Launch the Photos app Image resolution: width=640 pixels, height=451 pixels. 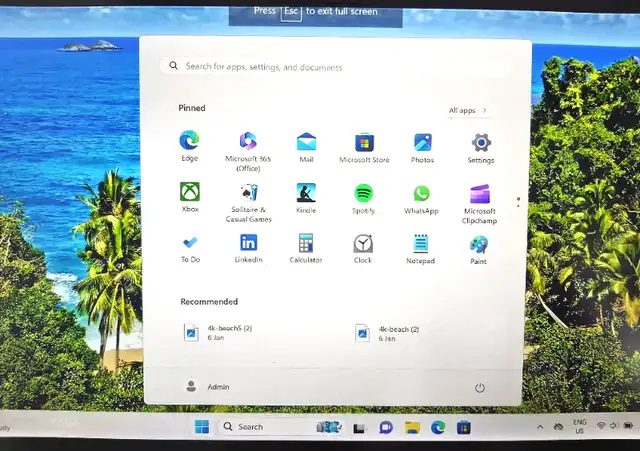(422, 148)
